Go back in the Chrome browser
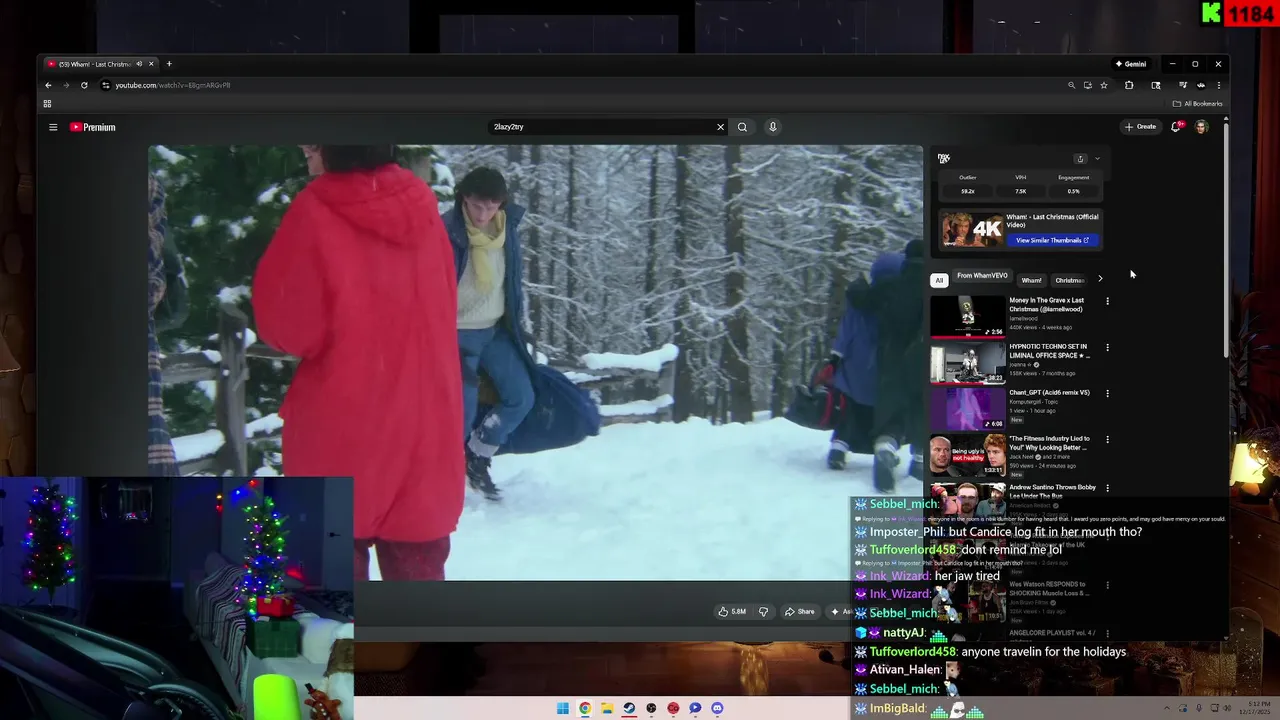Screen dimensions: 1280x720 point(48,85)
